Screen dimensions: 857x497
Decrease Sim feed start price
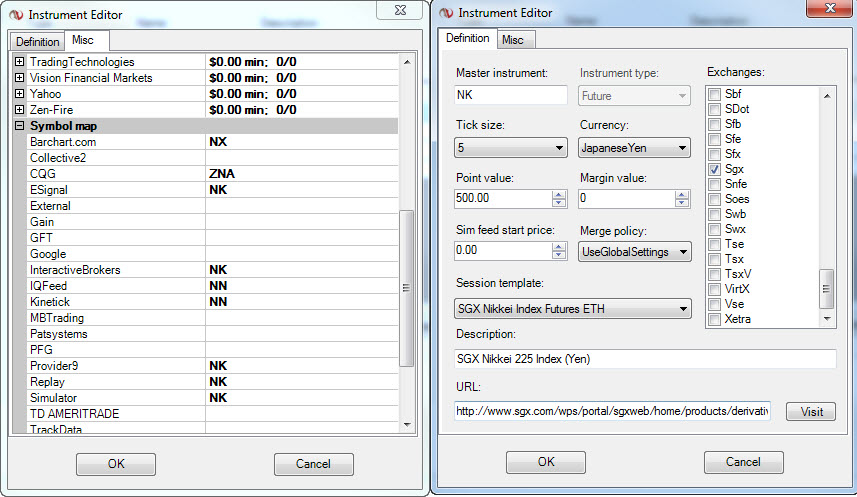559,255
